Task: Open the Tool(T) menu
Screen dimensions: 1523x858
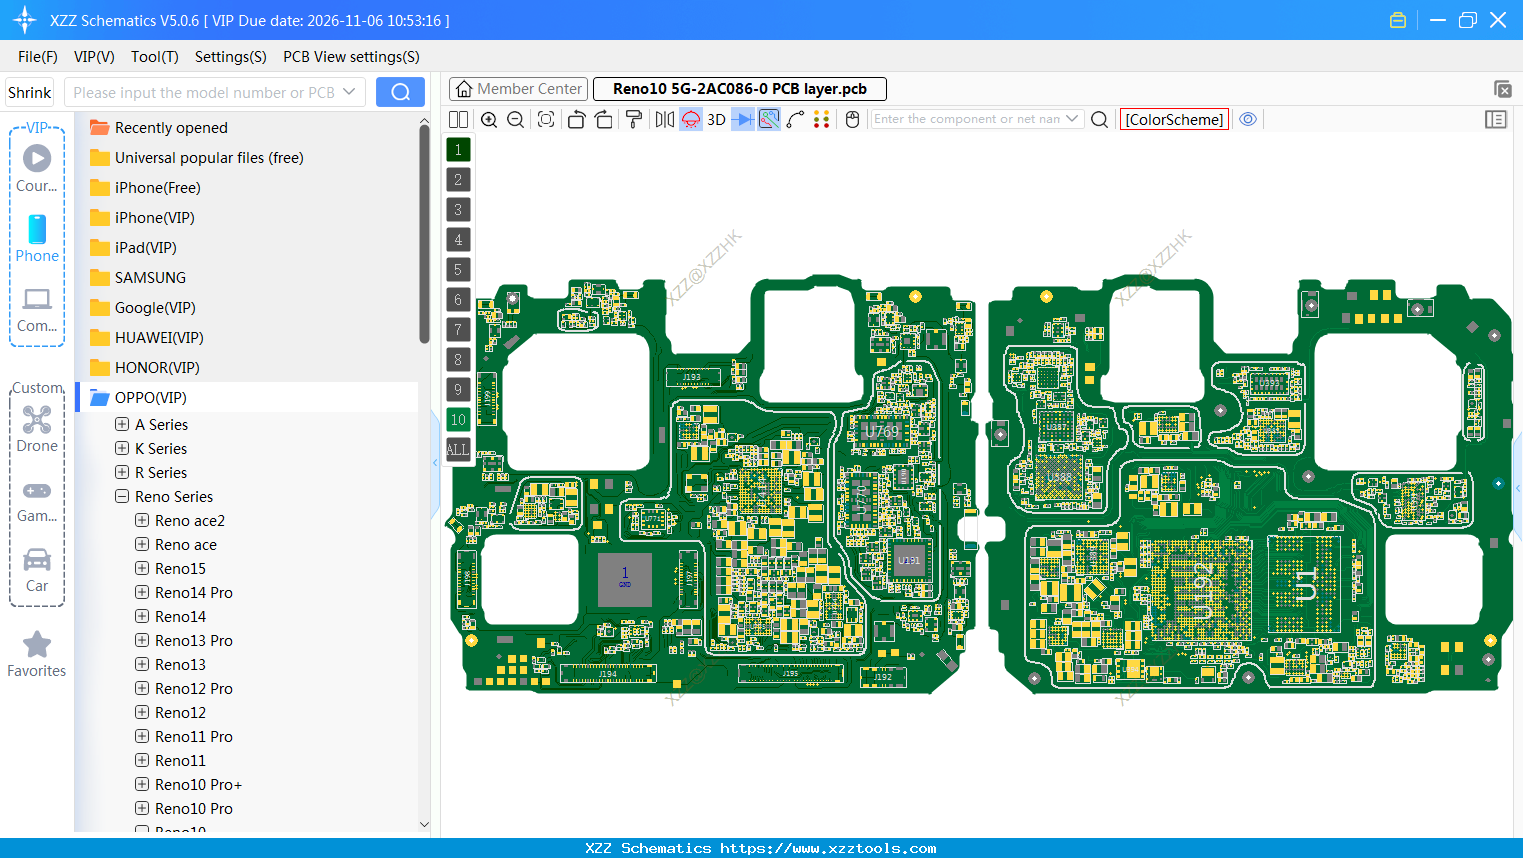Action: 154,57
